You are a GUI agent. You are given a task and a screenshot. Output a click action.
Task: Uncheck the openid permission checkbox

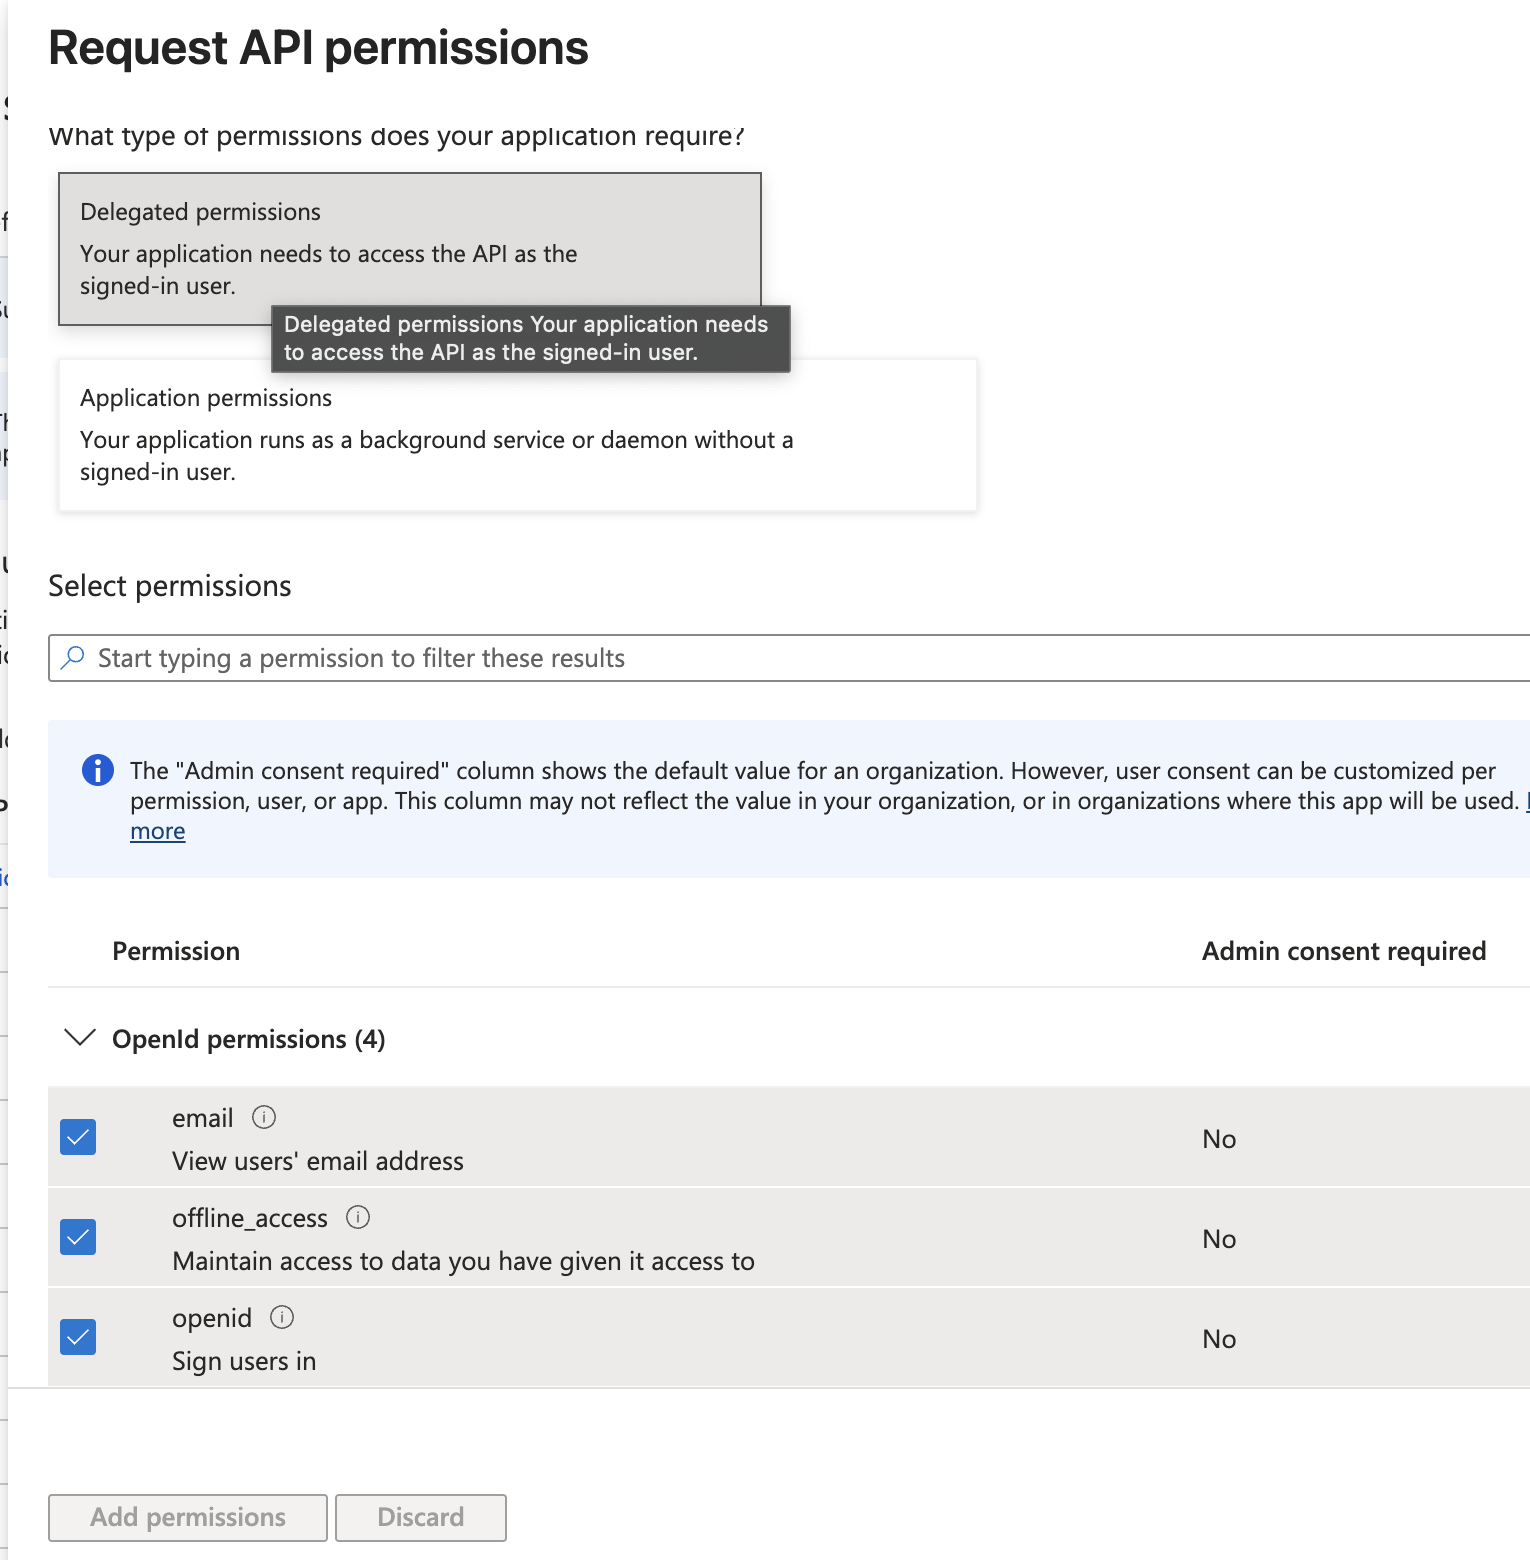pos(78,1337)
